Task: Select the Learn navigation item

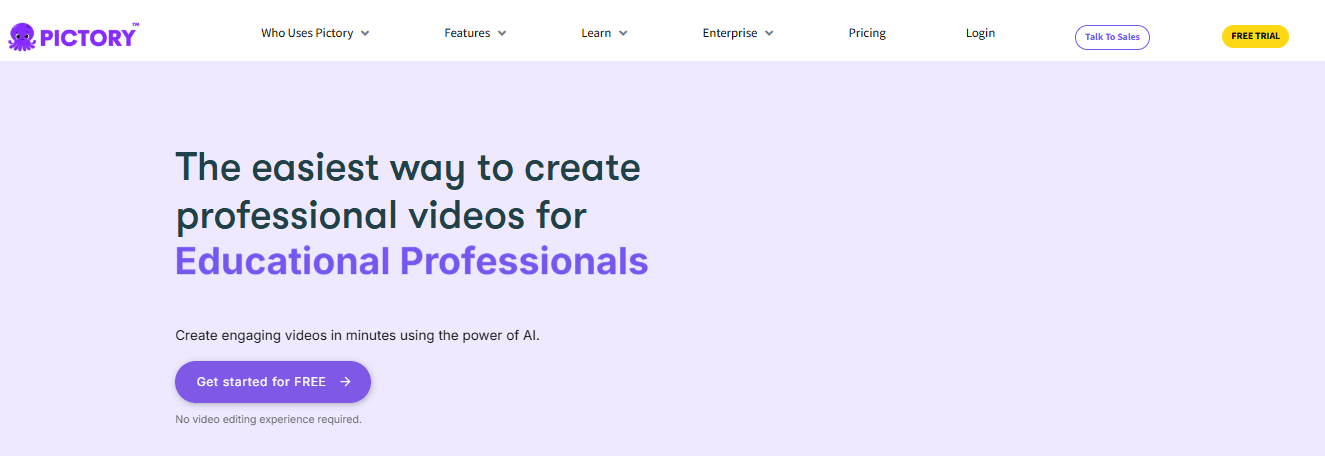Action: tap(596, 33)
